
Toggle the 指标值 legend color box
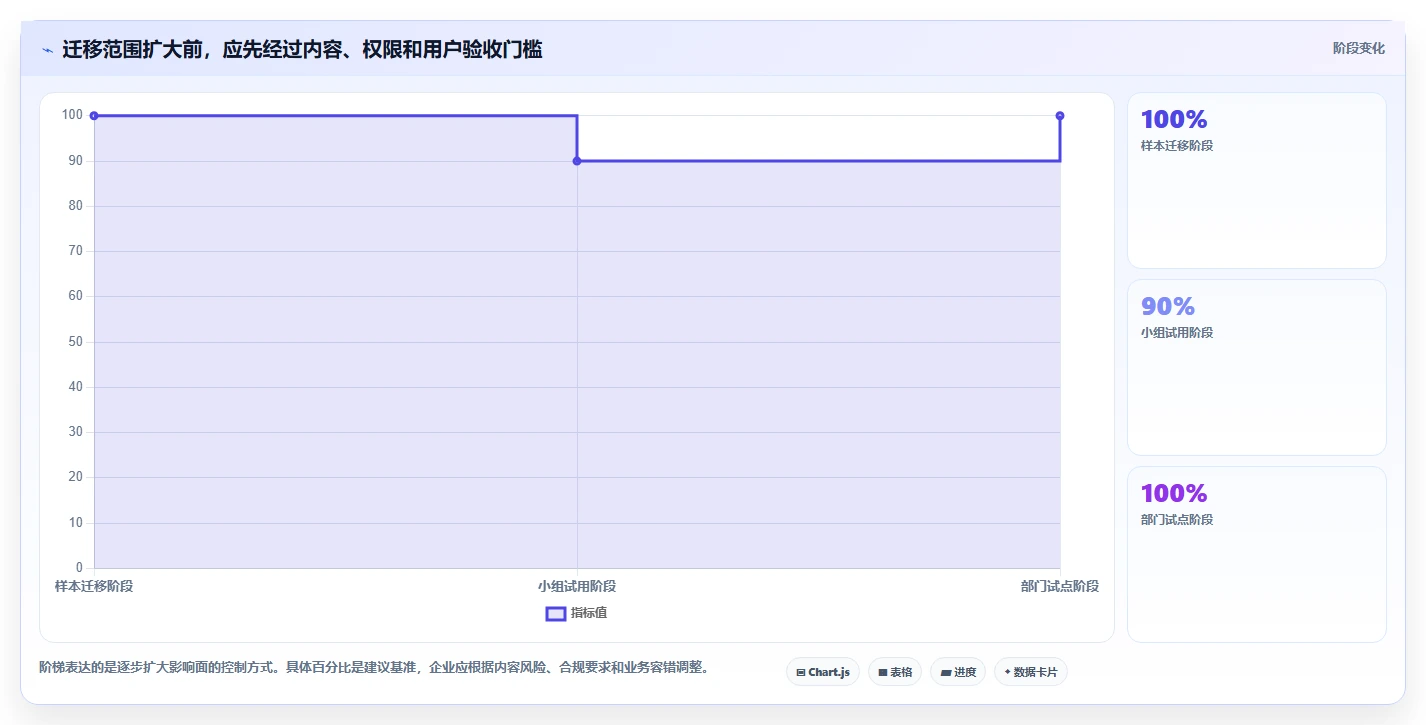pyautogui.click(x=556, y=613)
